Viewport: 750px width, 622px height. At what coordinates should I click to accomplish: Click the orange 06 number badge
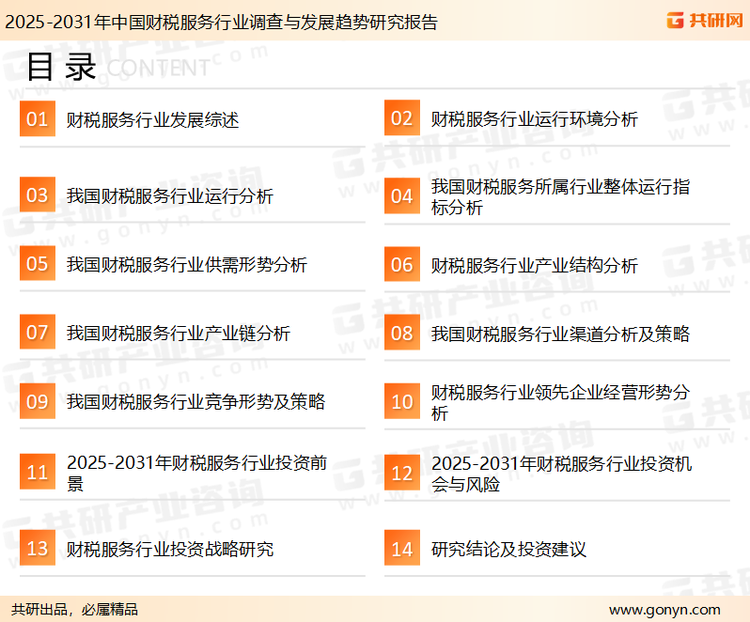pyautogui.click(x=402, y=264)
